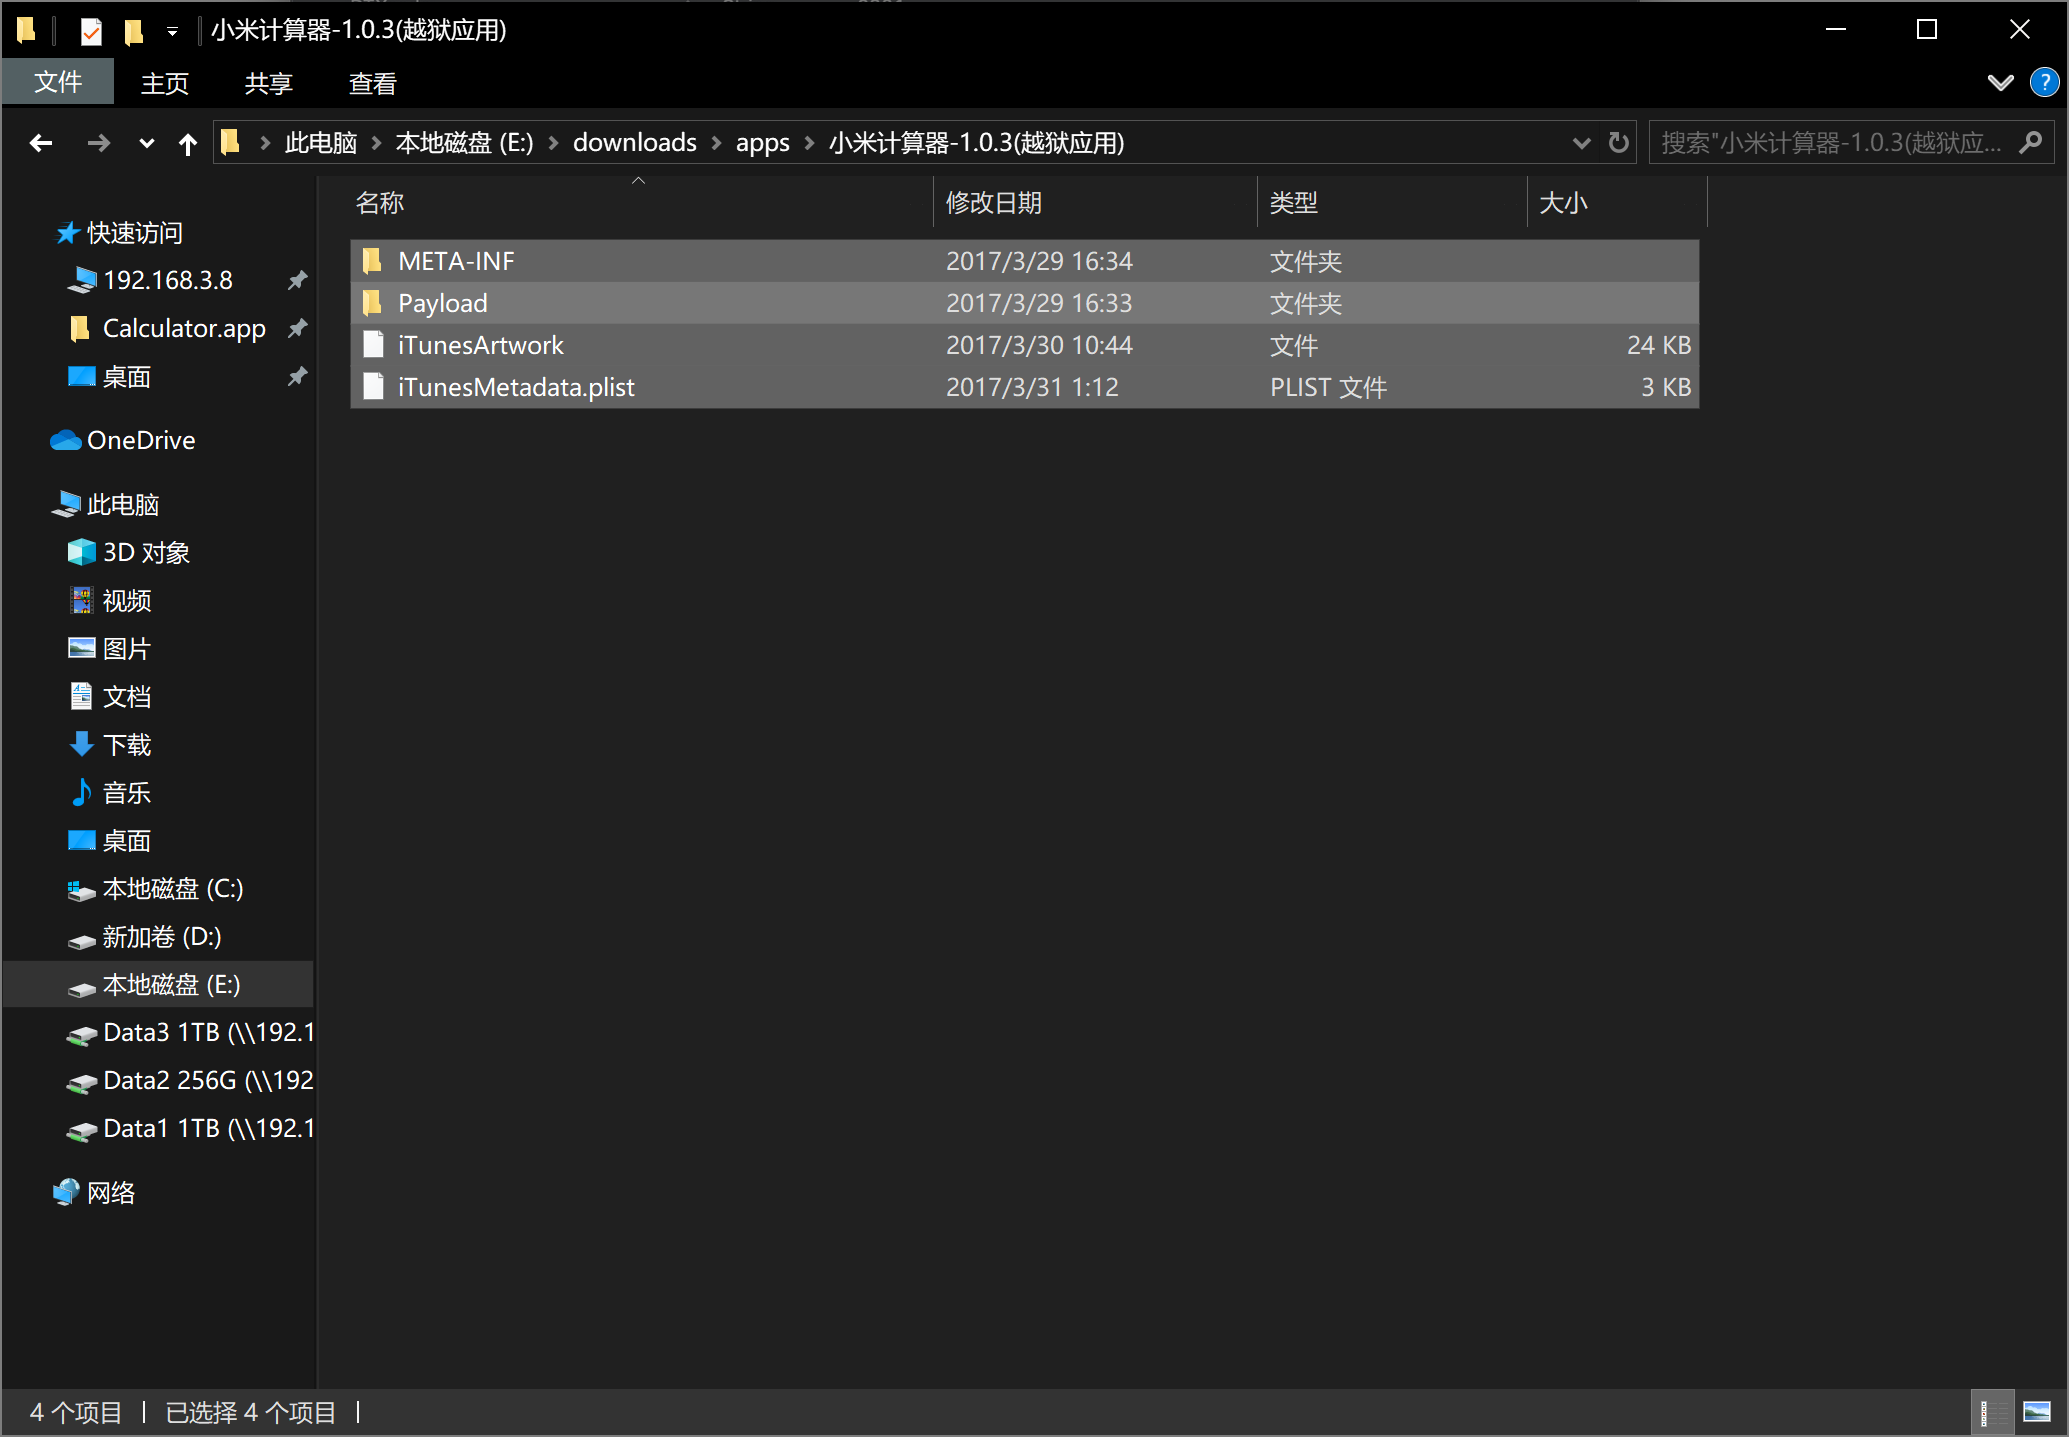Click the New Folder quick access icon
The height and width of the screenshot is (1437, 2069).
click(133, 31)
